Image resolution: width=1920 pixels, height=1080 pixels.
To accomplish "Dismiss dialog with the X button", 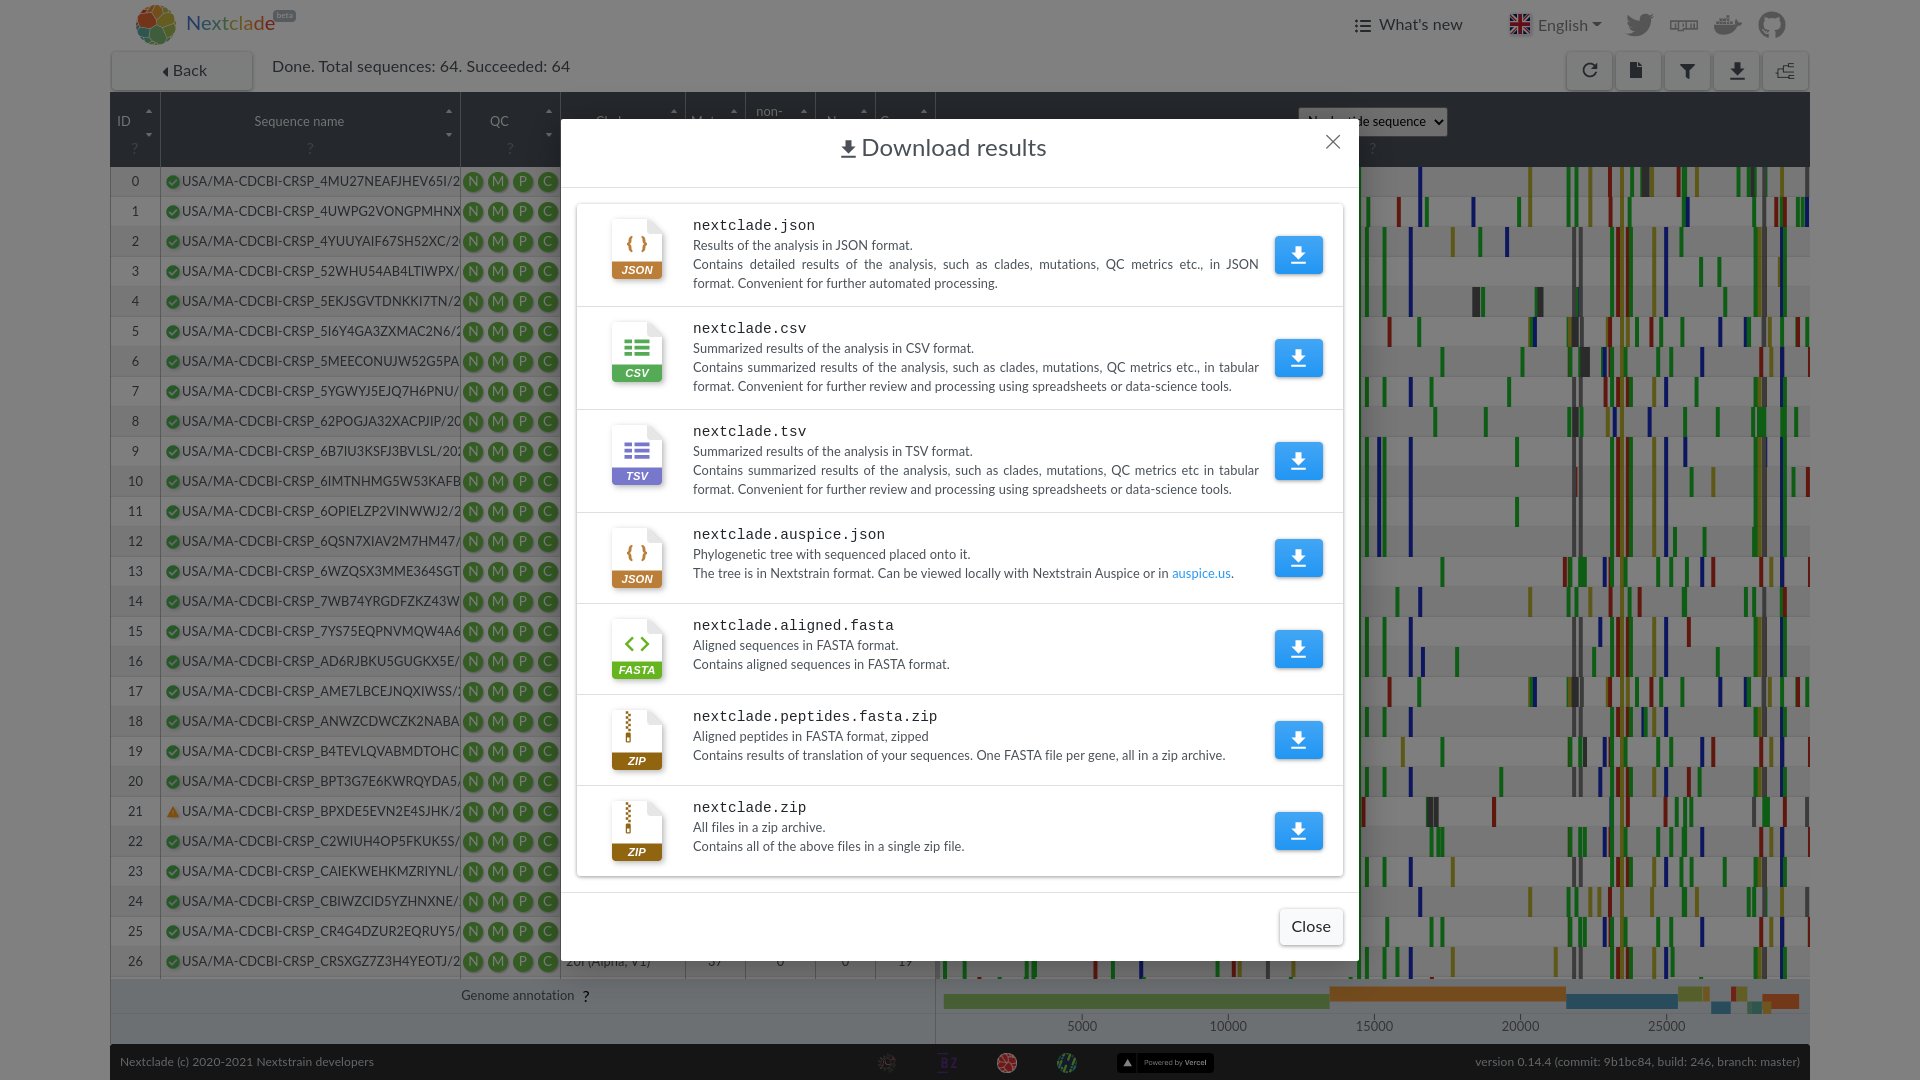I will tap(1332, 142).
